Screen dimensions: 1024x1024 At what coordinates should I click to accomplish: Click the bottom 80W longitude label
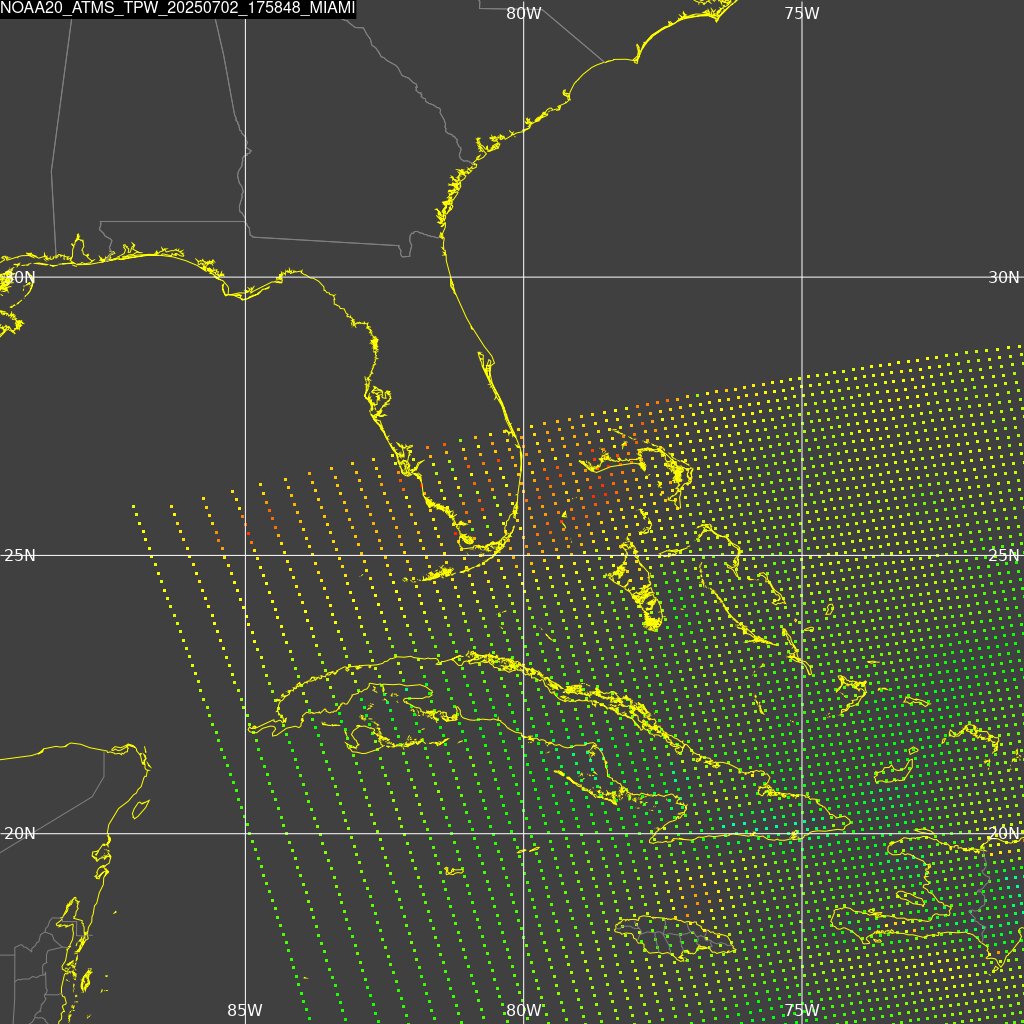point(524,1010)
